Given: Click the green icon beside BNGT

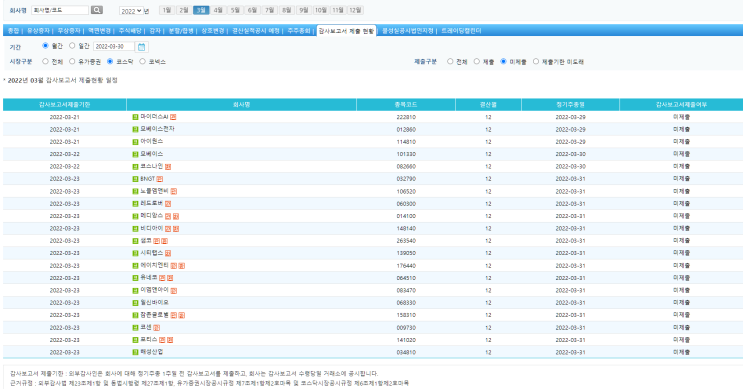Looking at the screenshot, I should [135, 179].
